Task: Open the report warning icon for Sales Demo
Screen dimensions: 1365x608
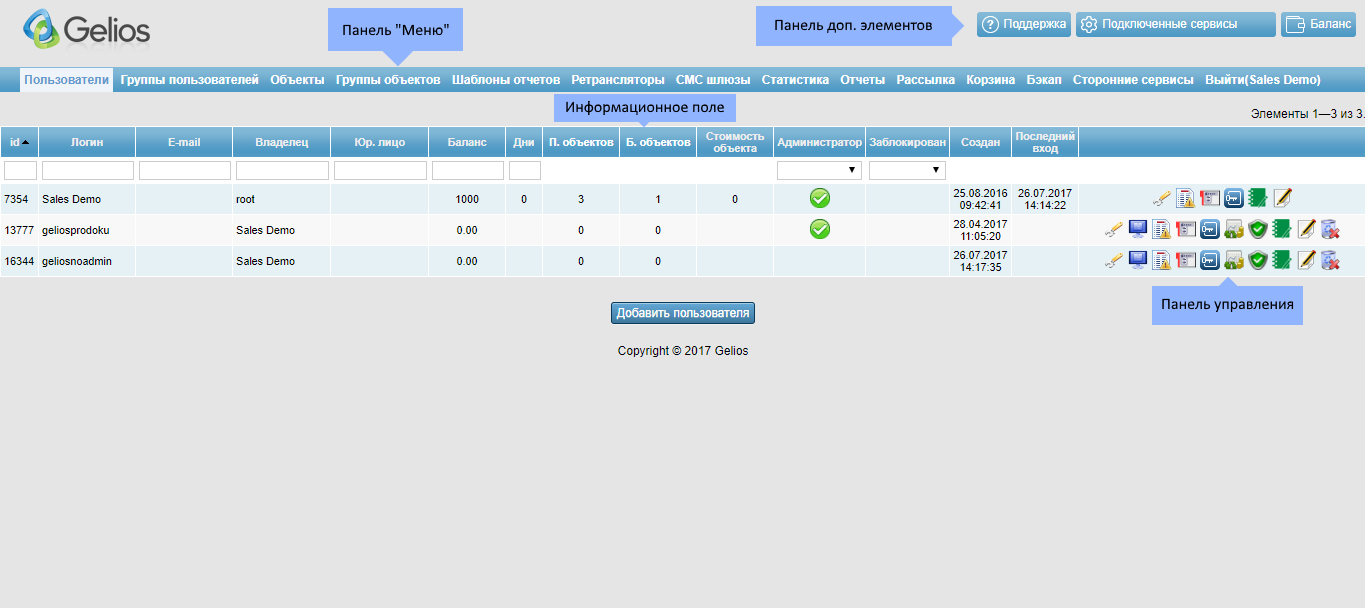Action: pyautogui.click(x=1184, y=198)
